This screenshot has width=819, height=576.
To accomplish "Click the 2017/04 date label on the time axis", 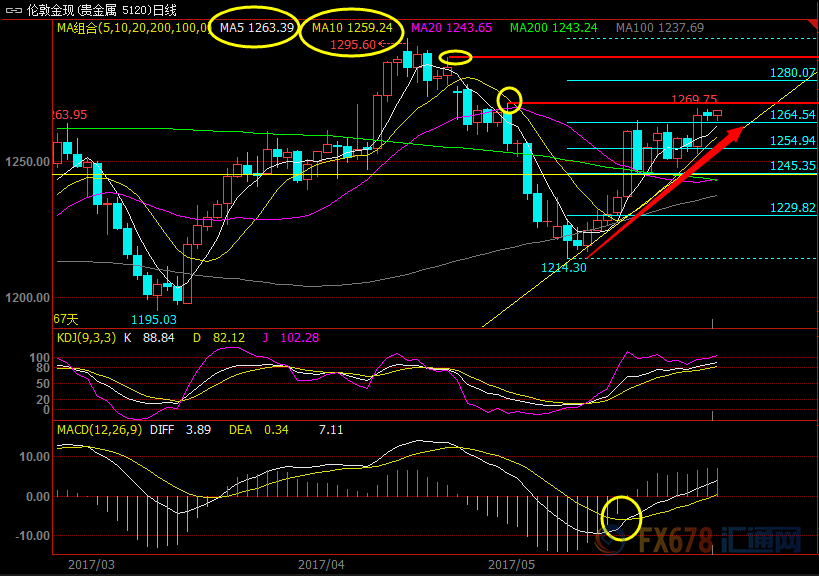I will (322, 564).
